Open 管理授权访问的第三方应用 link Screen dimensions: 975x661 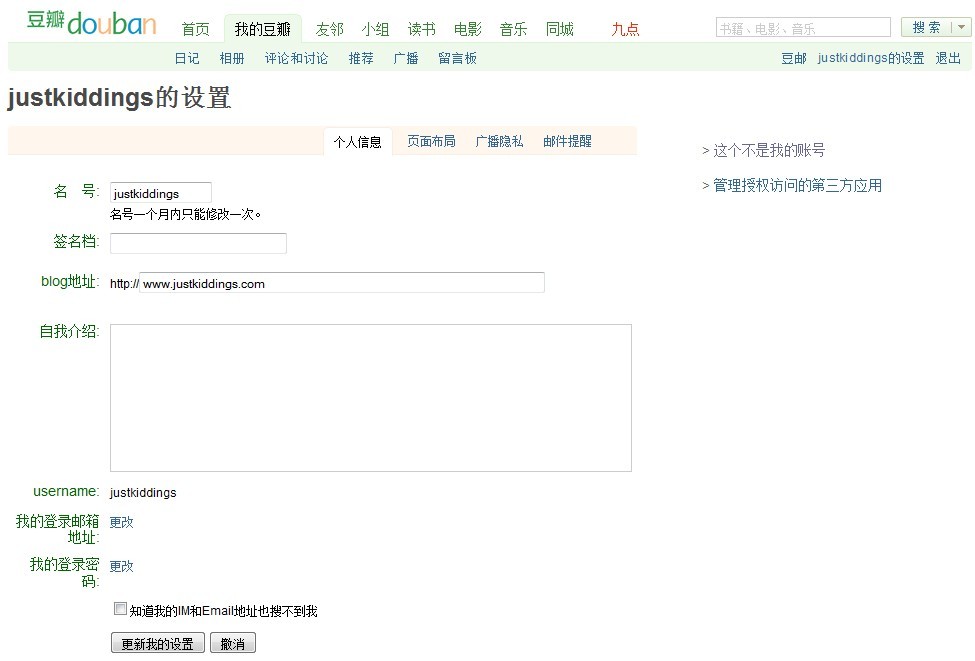(x=797, y=186)
